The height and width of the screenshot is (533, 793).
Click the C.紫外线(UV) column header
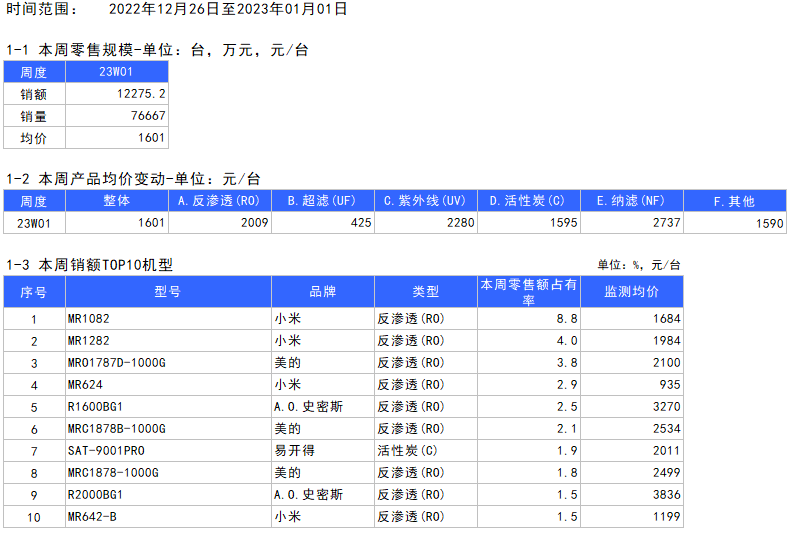[425, 201]
